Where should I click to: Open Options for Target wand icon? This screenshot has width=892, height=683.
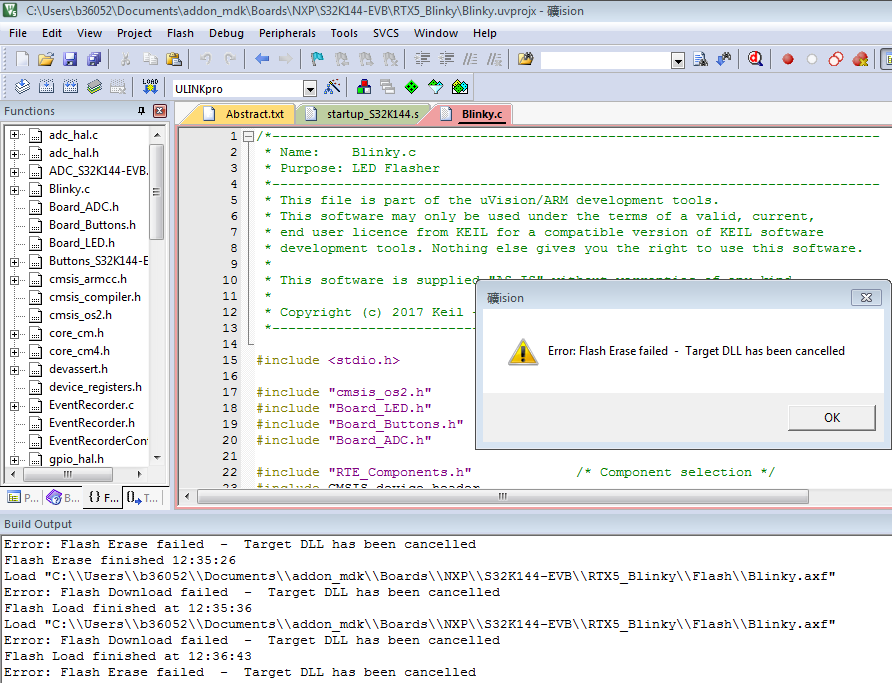(x=333, y=88)
